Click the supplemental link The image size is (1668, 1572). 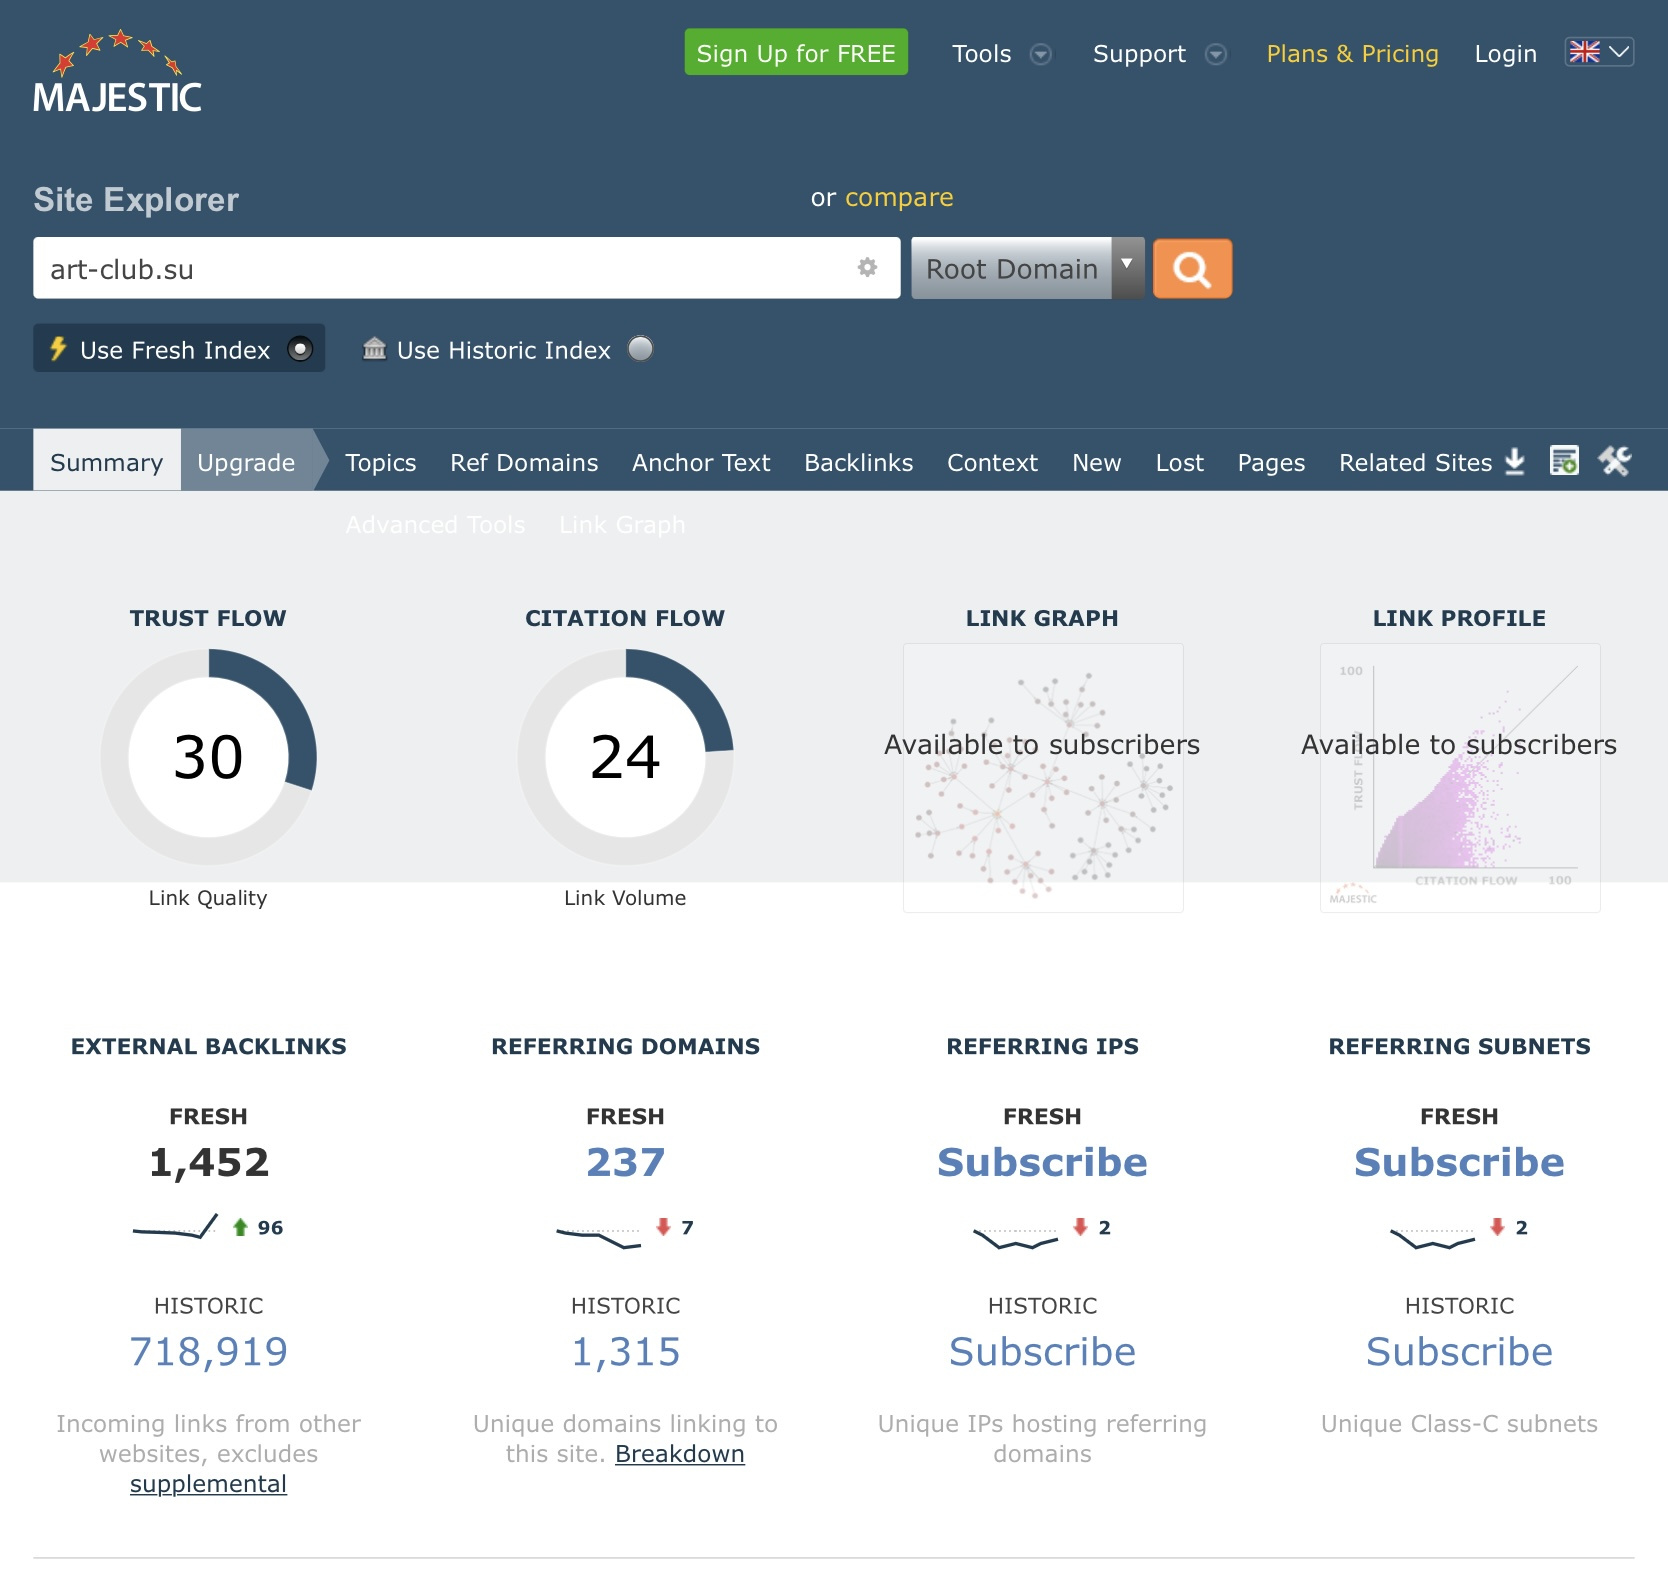[208, 1483]
